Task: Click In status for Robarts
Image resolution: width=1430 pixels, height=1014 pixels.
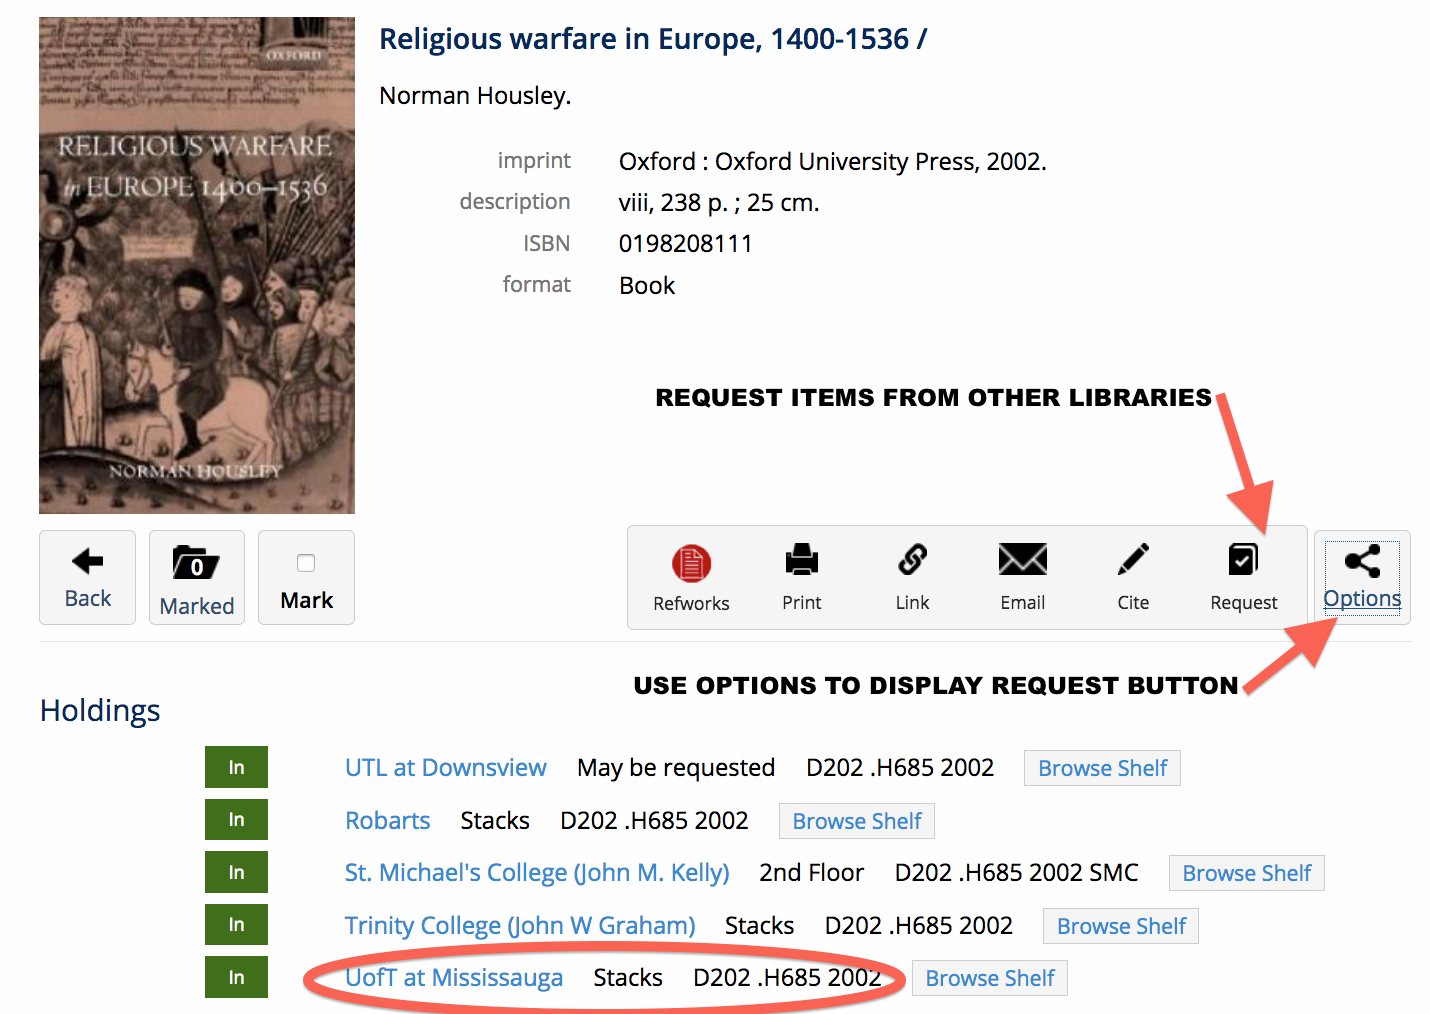Action: coord(236,819)
